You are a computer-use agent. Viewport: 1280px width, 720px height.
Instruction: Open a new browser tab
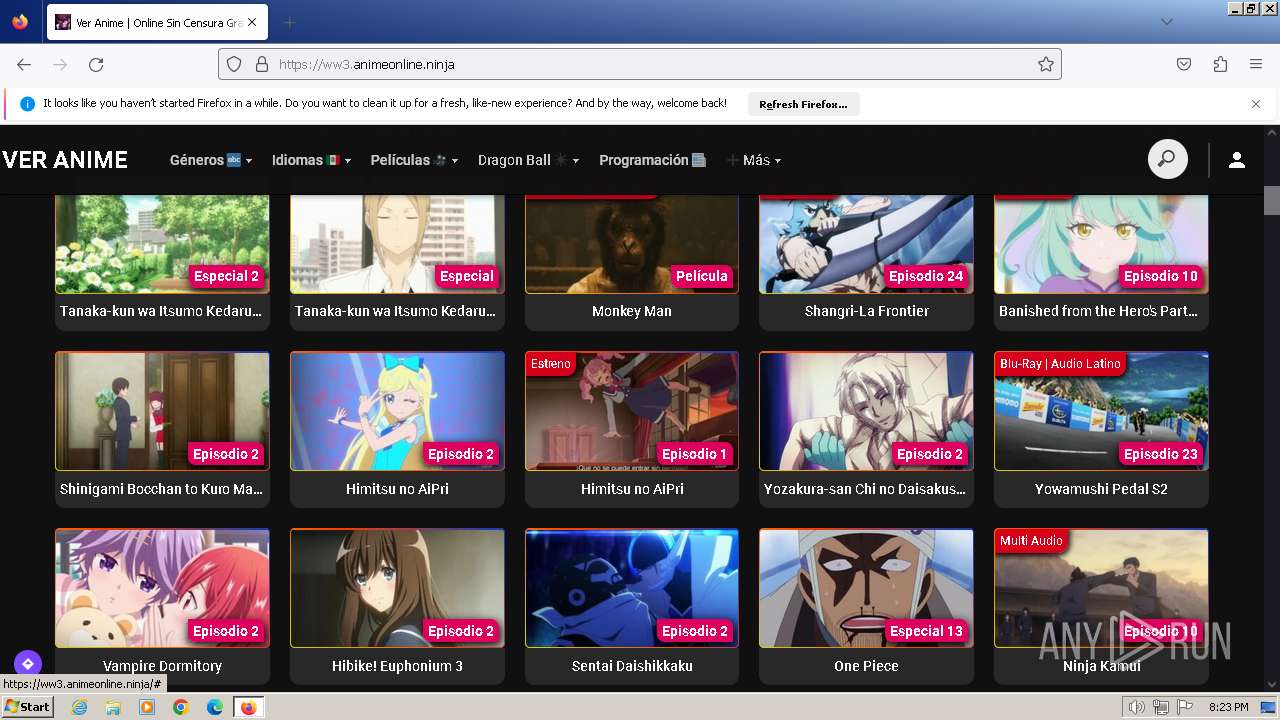point(289,22)
